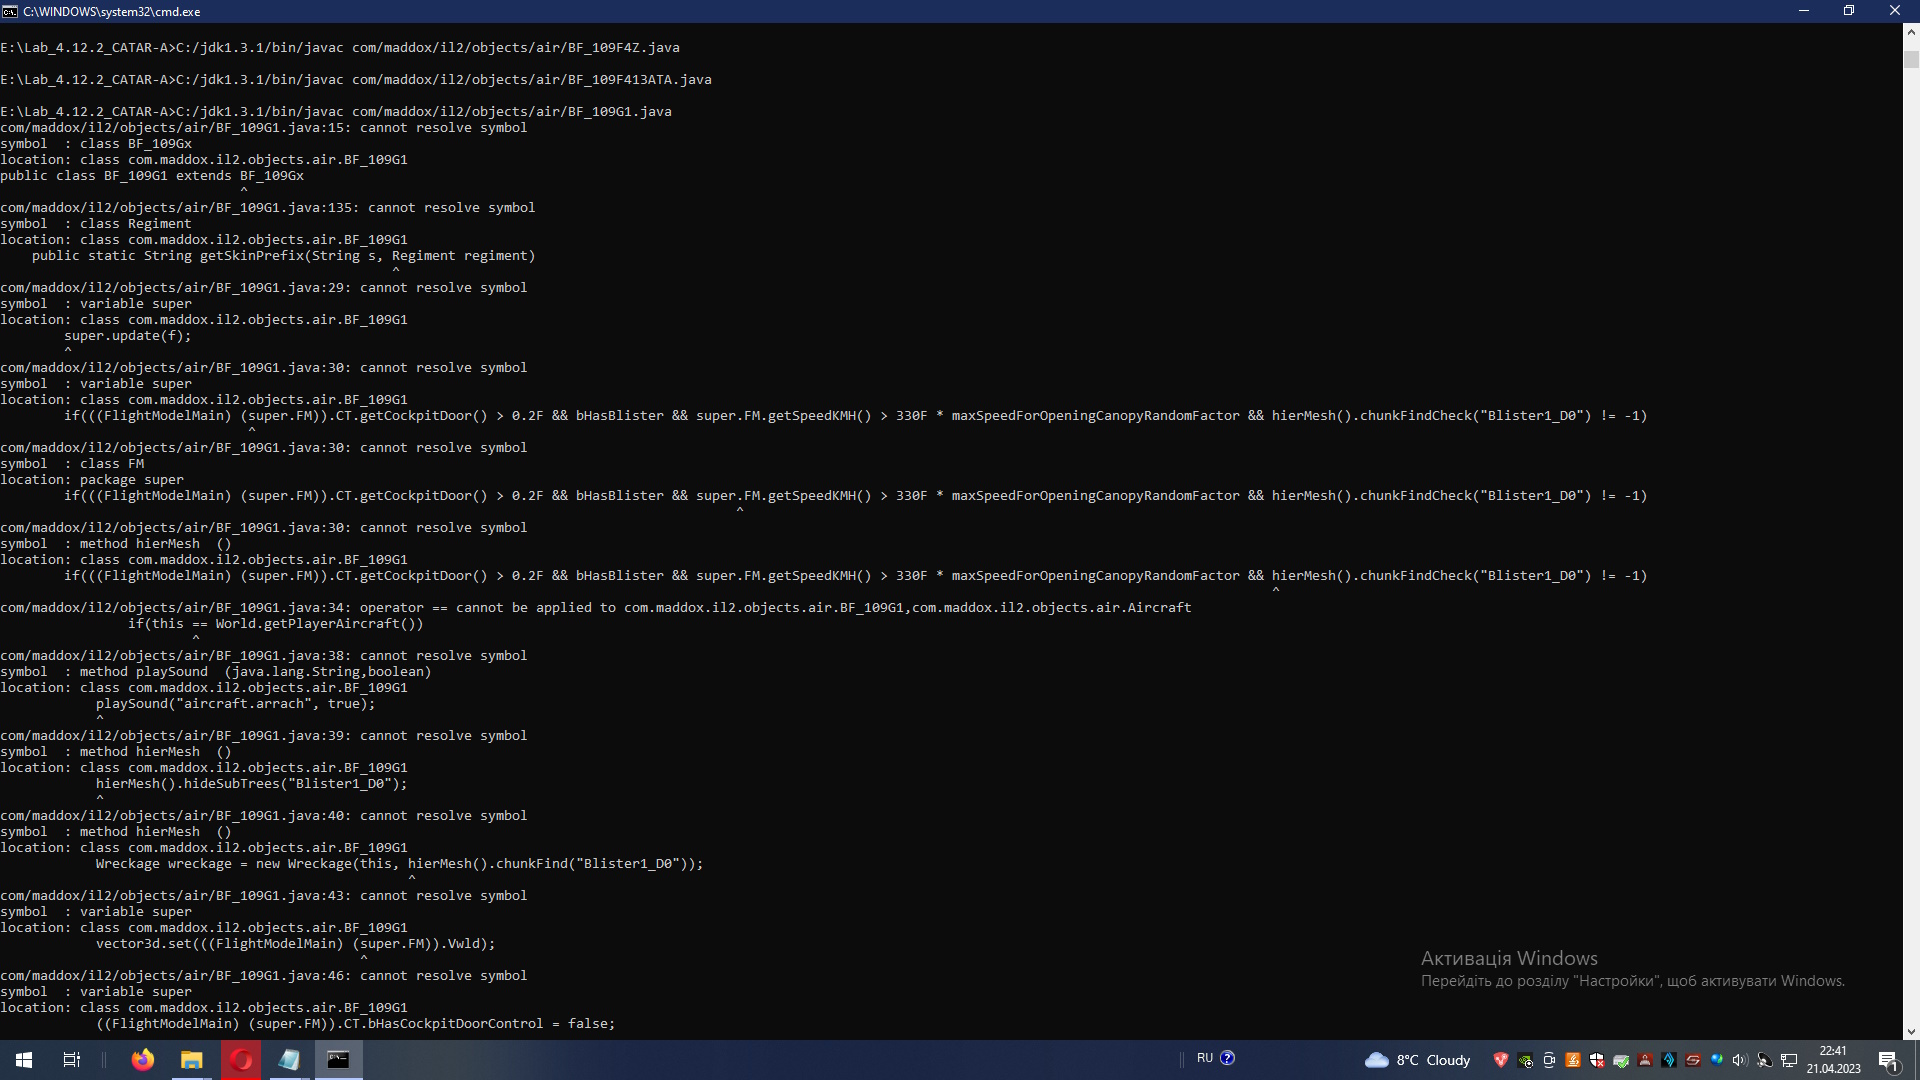Viewport: 1920px width, 1080px height.
Task: Switch to the Opera browser taskbar icon
Action: (241, 1060)
